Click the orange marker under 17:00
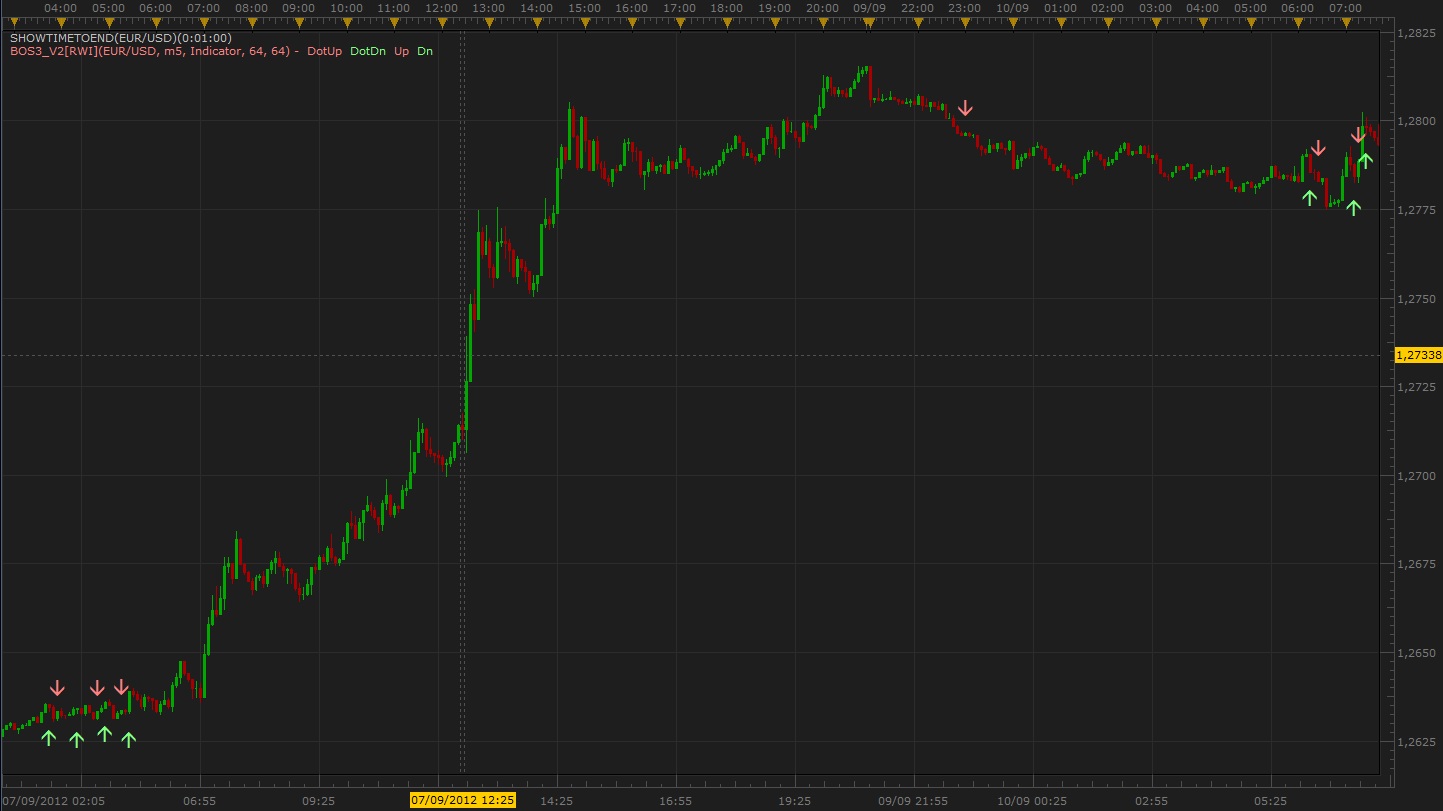 pos(679,21)
